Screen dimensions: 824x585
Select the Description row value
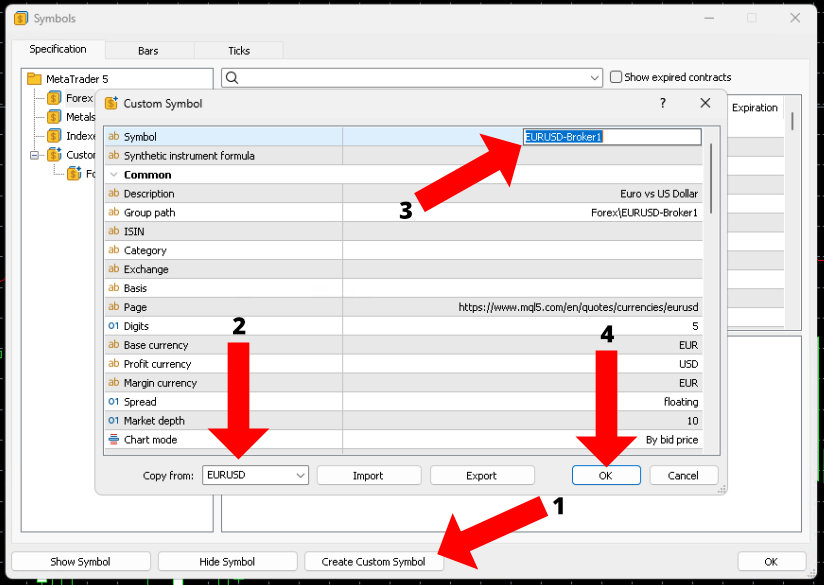pos(659,193)
